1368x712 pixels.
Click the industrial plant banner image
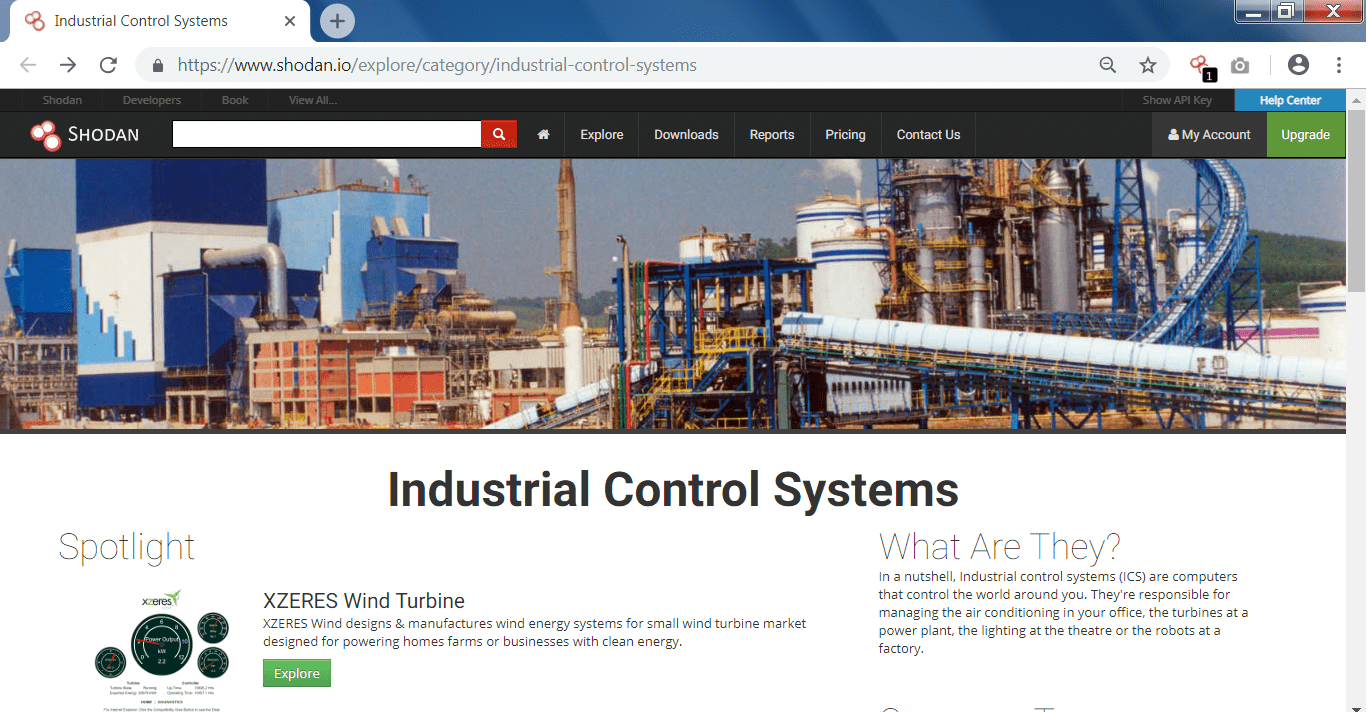(673, 294)
